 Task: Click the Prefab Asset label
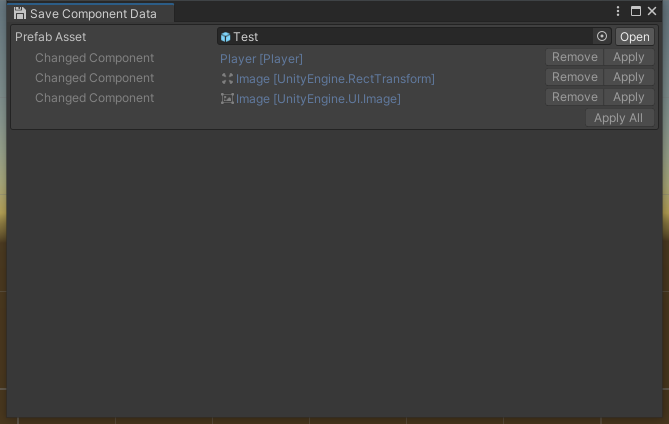50,37
